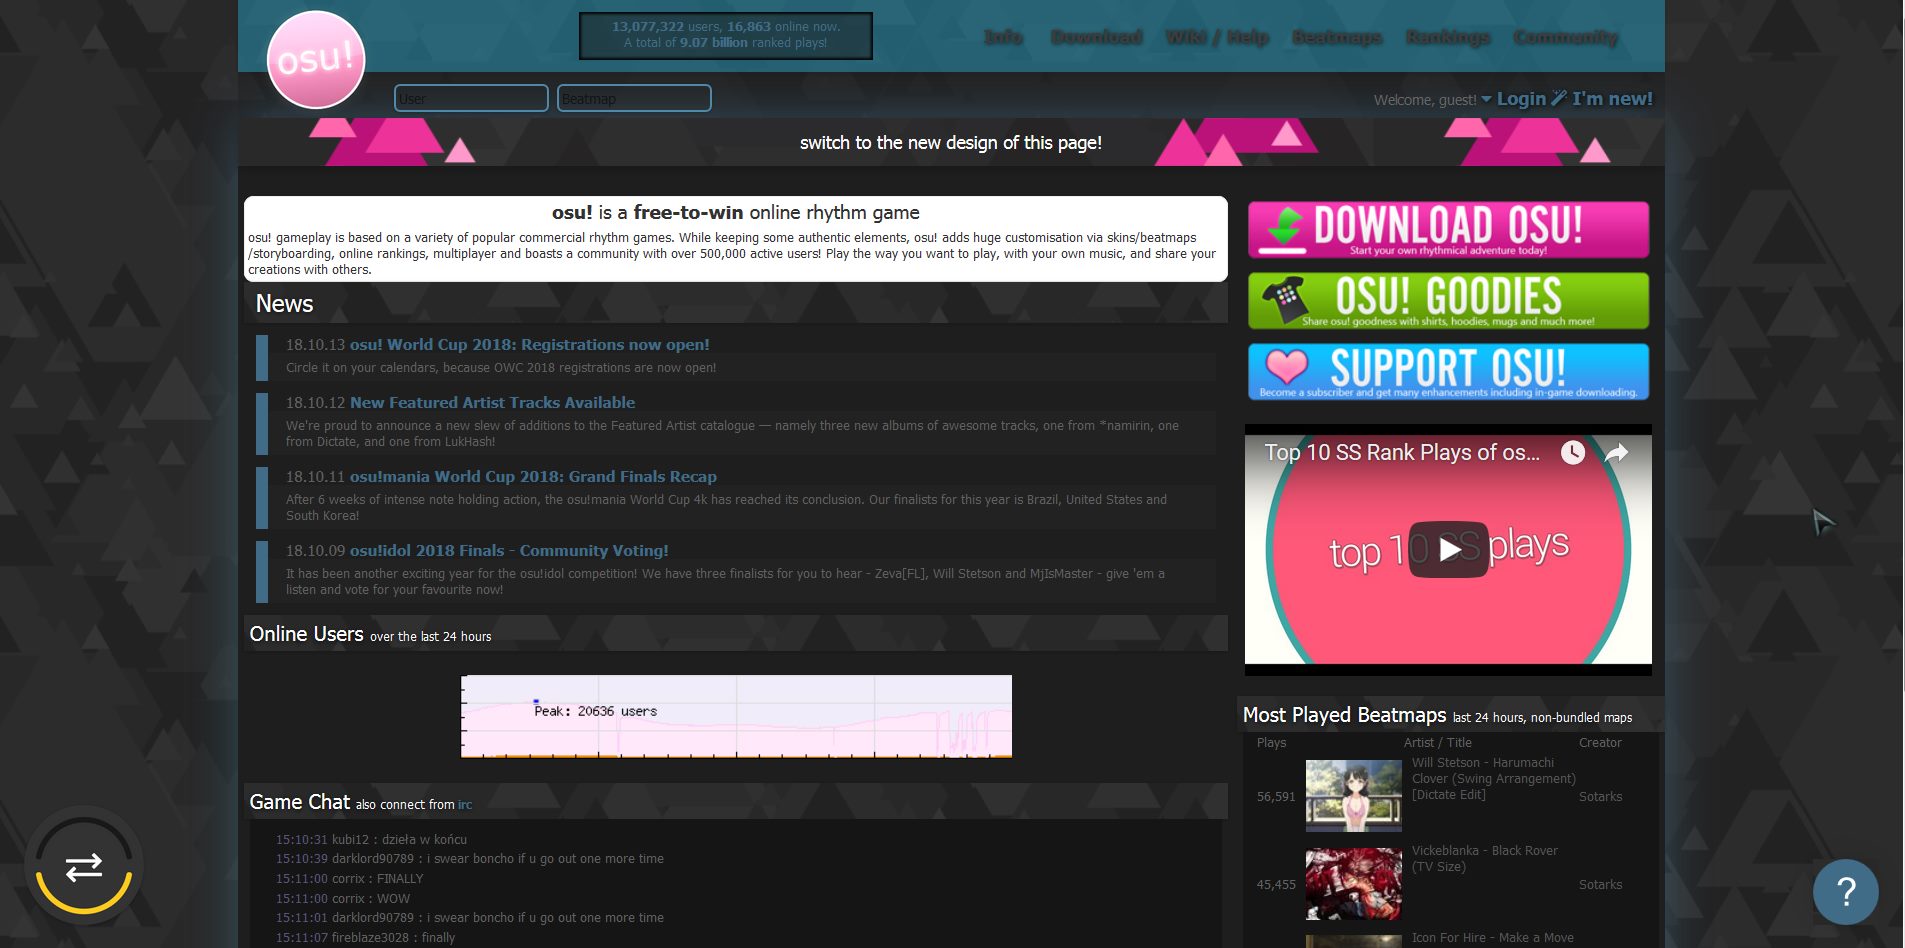Click the Download osu! banner
Image resolution: width=1905 pixels, height=948 pixels.
pos(1447,229)
